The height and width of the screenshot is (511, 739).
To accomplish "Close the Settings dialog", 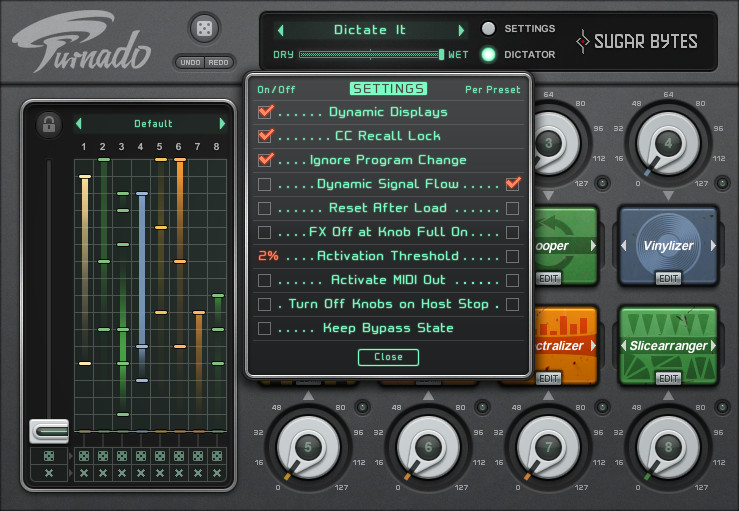I will [x=388, y=357].
